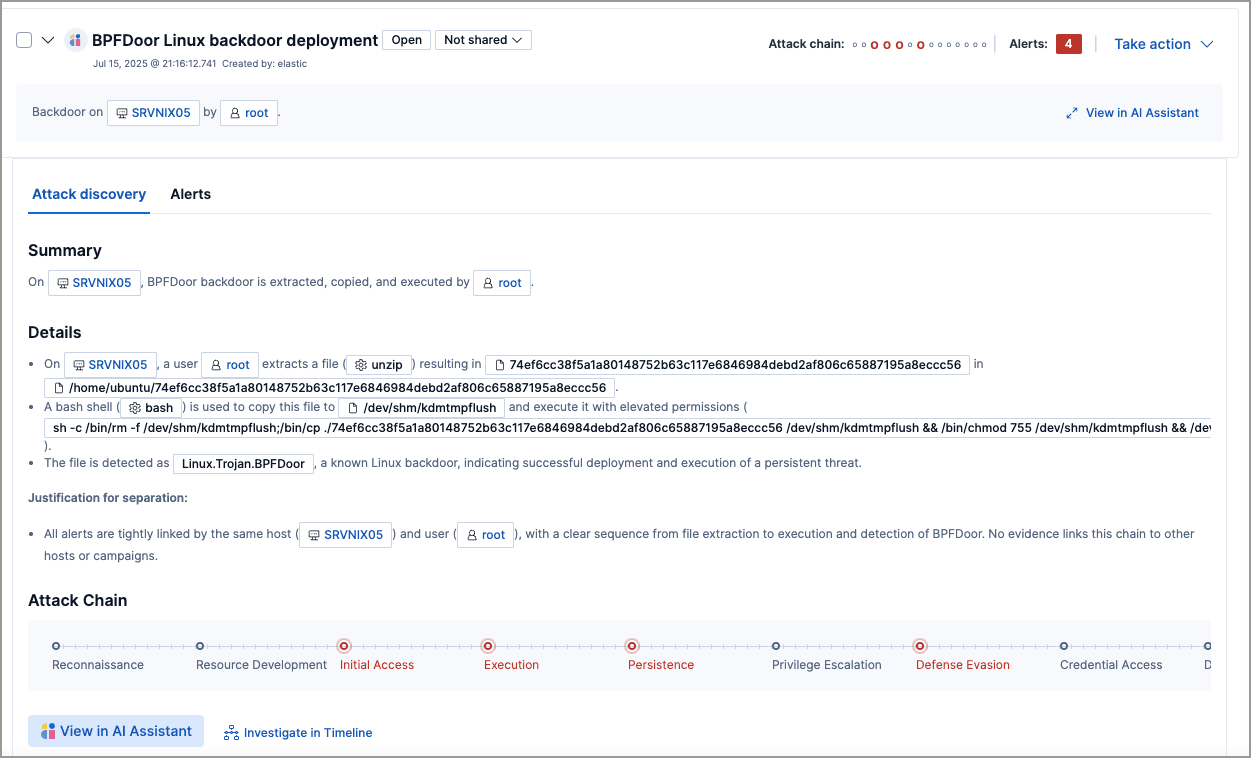Click the red Alerts count badge
1251x758 pixels.
pos(1068,44)
